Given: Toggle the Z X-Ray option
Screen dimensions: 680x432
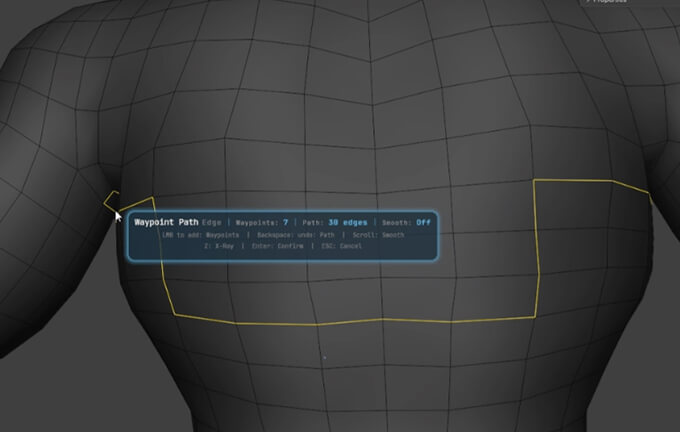Looking at the screenshot, I should pos(220,245).
